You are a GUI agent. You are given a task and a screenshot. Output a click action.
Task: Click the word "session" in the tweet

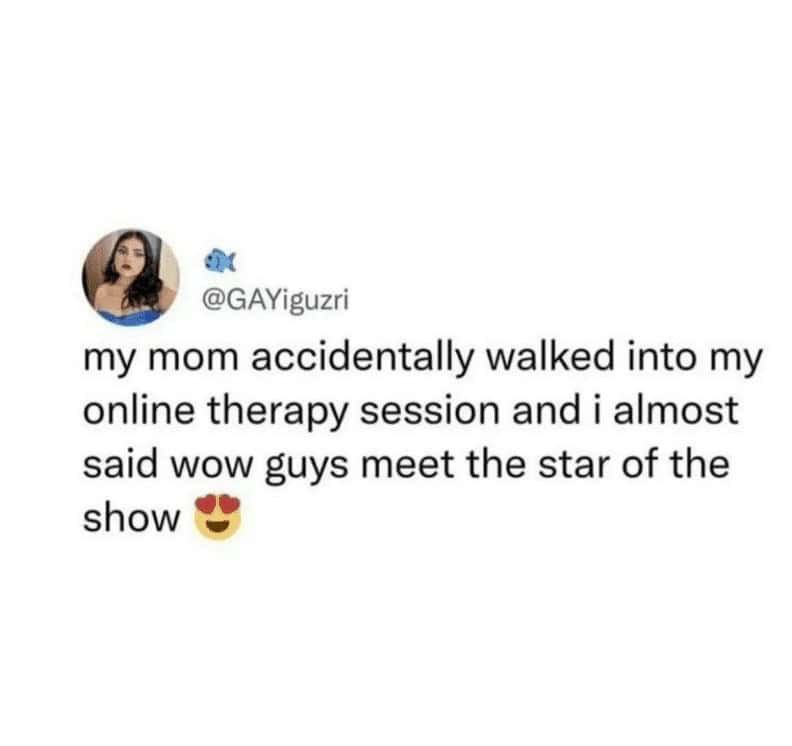430,412
